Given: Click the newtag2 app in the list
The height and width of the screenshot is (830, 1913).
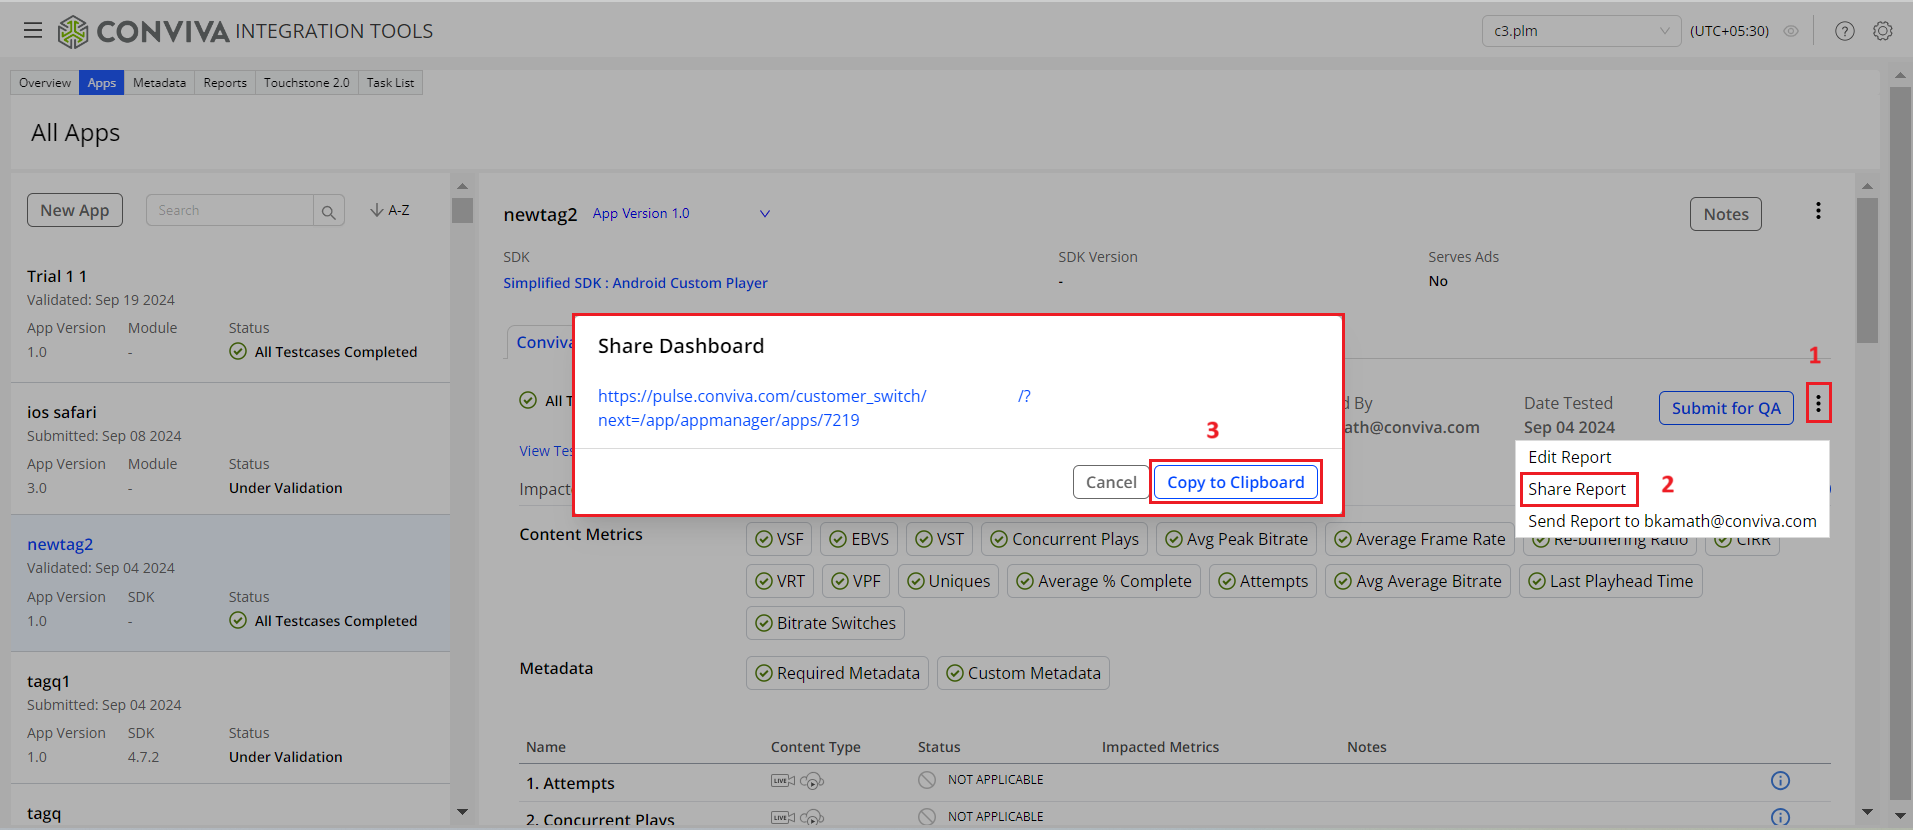Looking at the screenshot, I should click(x=230, y=583).
